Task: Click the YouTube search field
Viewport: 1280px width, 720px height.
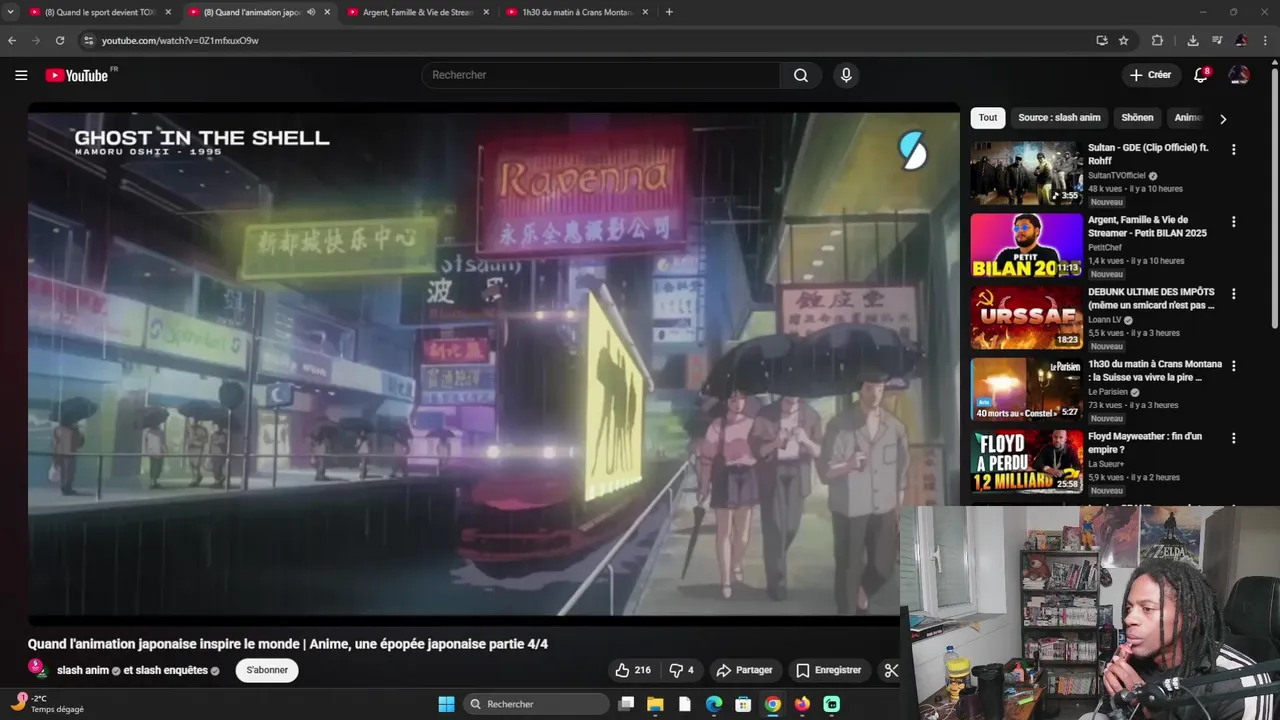Action: (x=600, y=75)
